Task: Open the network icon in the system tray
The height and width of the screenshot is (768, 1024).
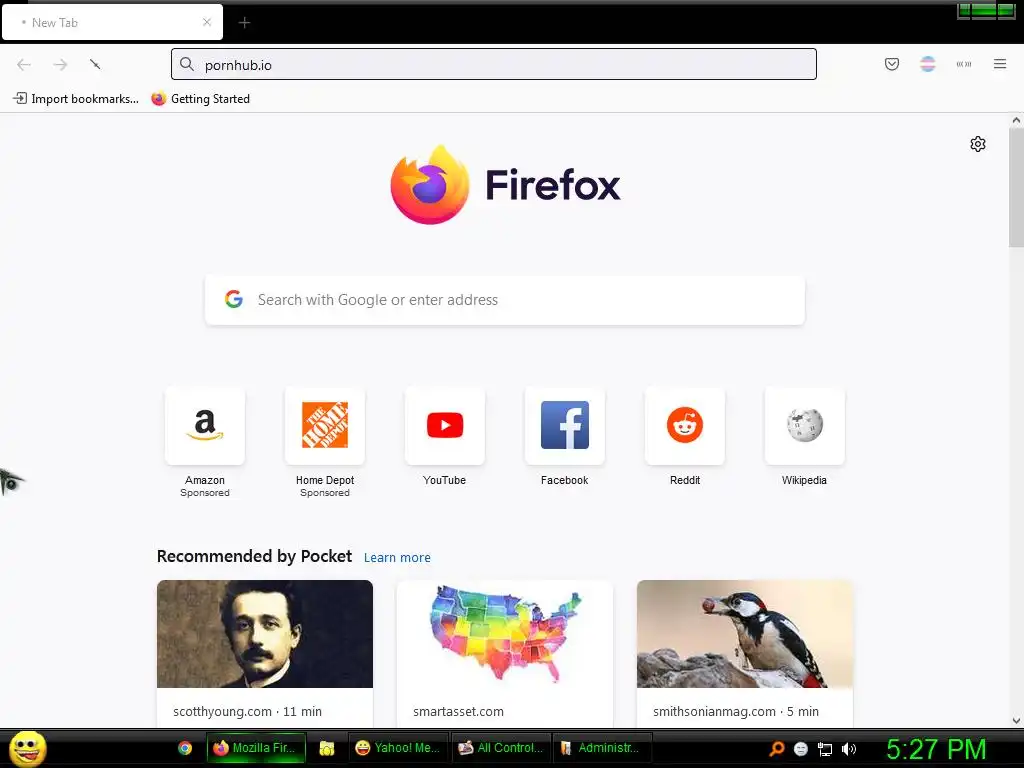Action: tap(825, 749)
